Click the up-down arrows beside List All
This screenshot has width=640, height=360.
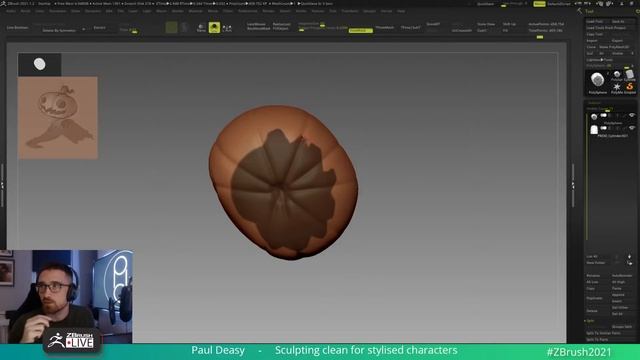[x=629, y=256]
